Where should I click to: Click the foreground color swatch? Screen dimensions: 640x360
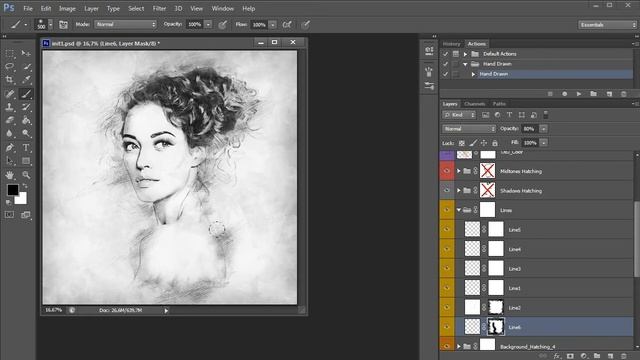click(12, 189)
